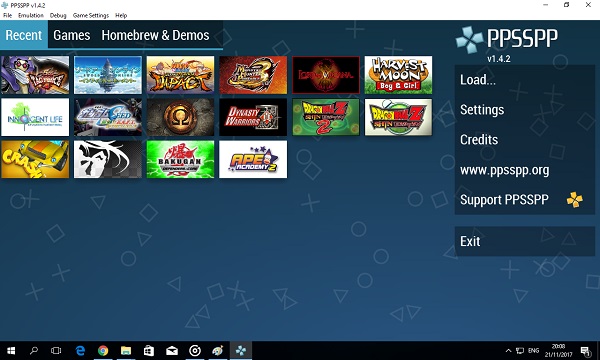Click the Microsoft Edge taskbar icon

tap(80, 350)
